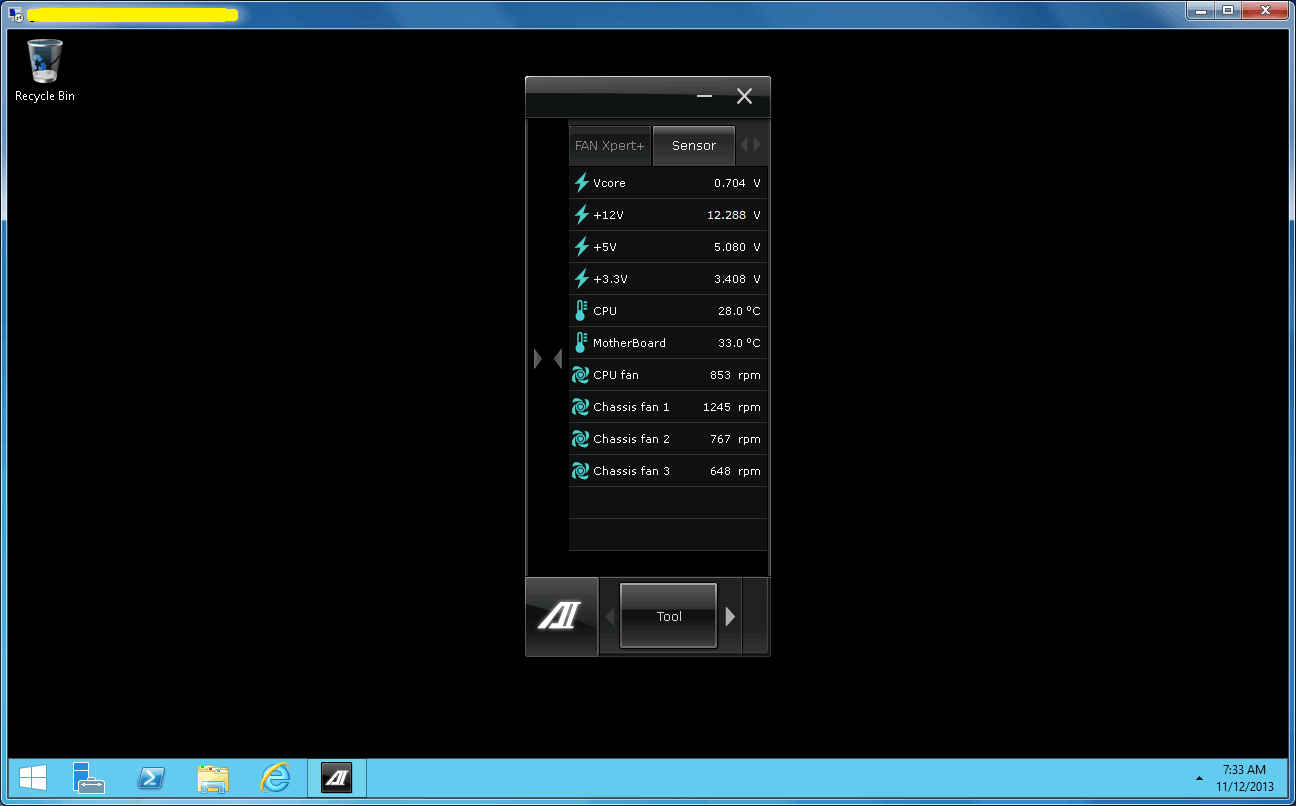Select the Chassis fan 1 label
1296x806 pixels.
tap(631, 407)
